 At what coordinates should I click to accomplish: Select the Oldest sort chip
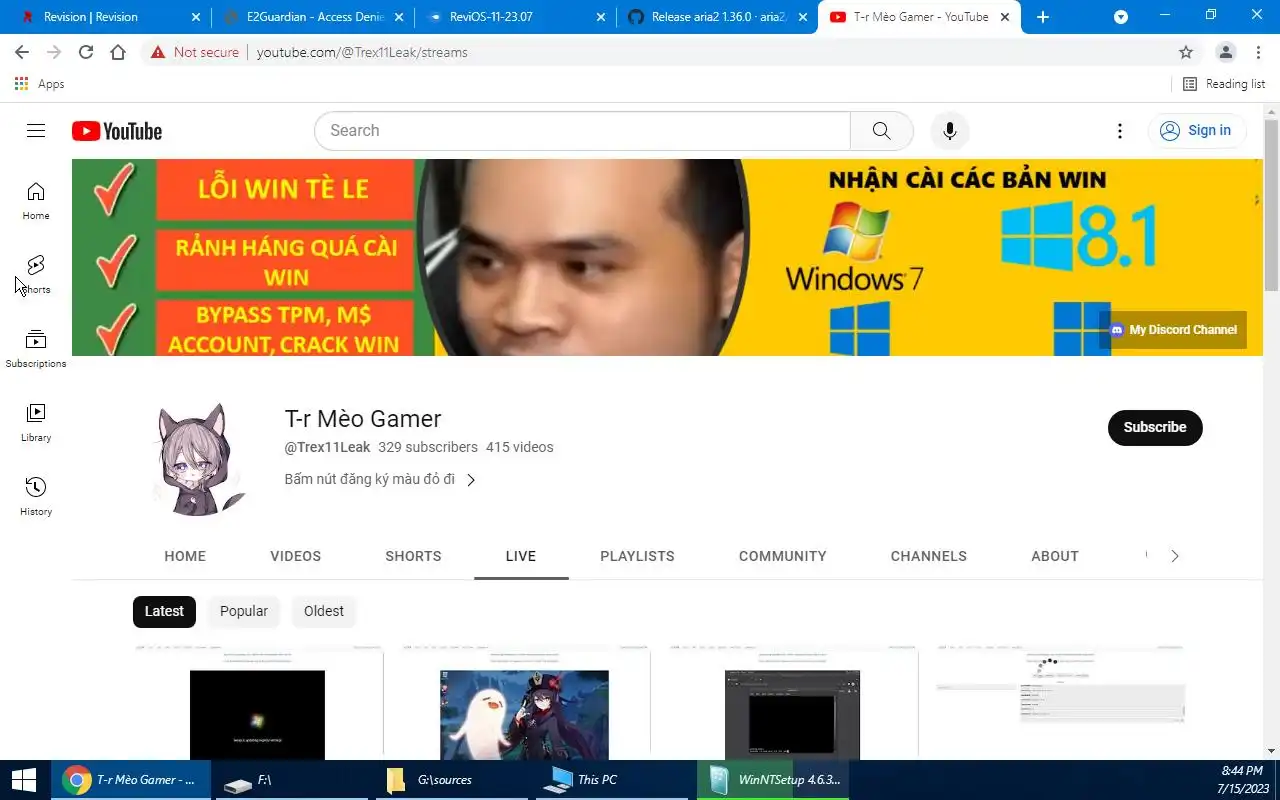tap(324, 611)
